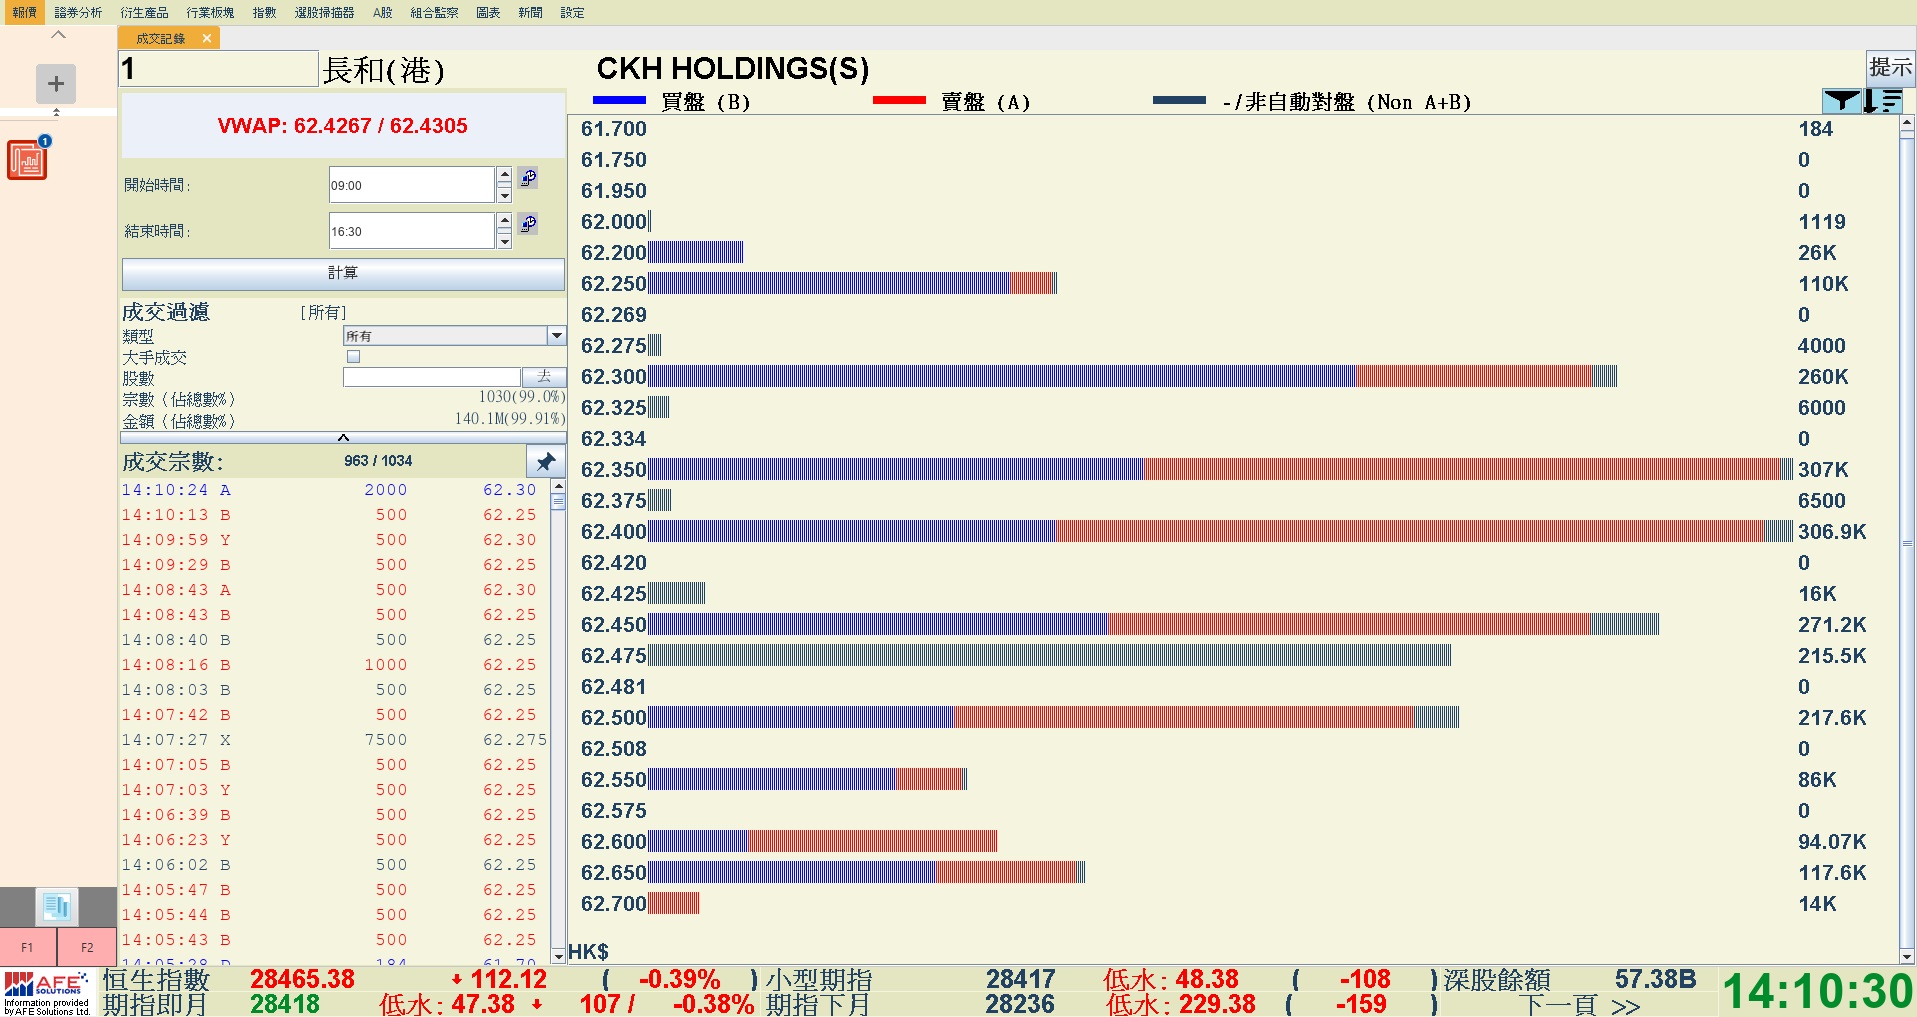Open the 組合監察 menu
Viewport: 1917px width, 1017px height.
[434, 12]
